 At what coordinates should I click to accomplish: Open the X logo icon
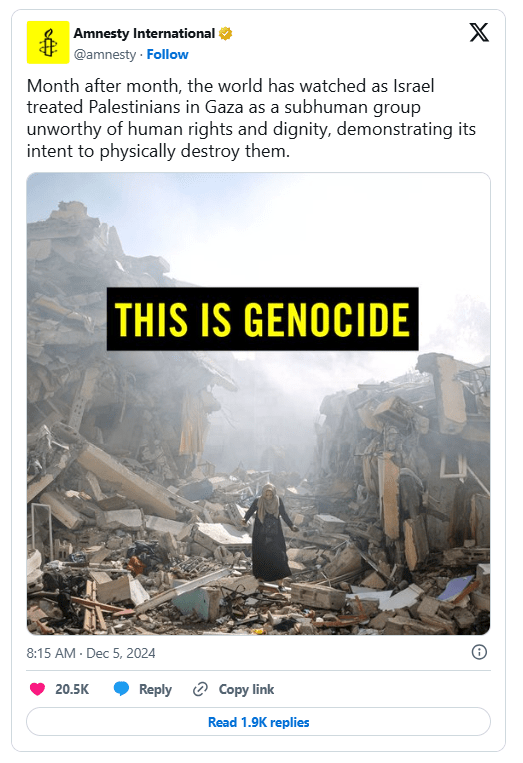pos(479,33)
